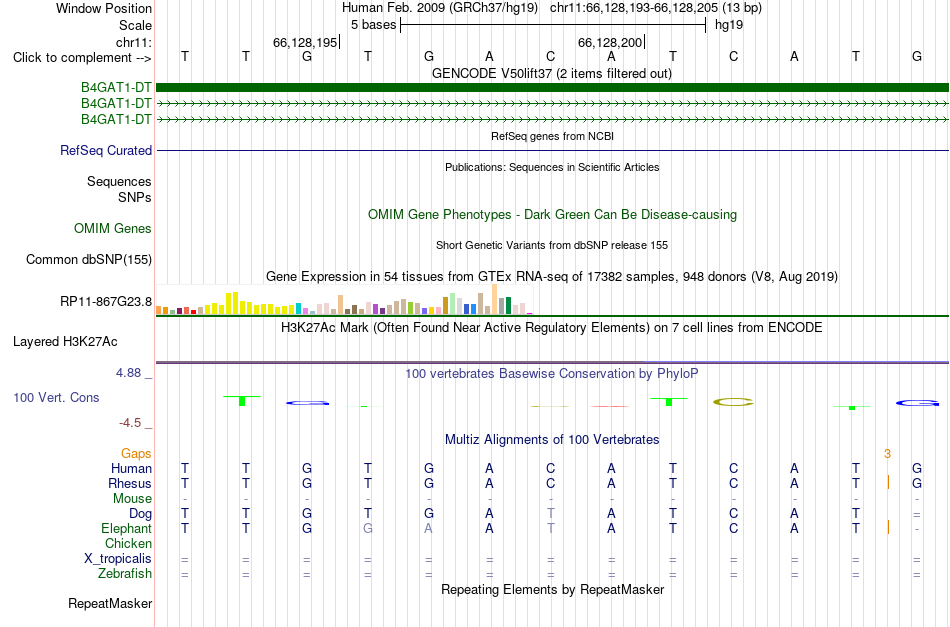Viewport: 950px width, 627px height.
Task: Select the X_tropicalis species label
Action: (x=118, y=559)
